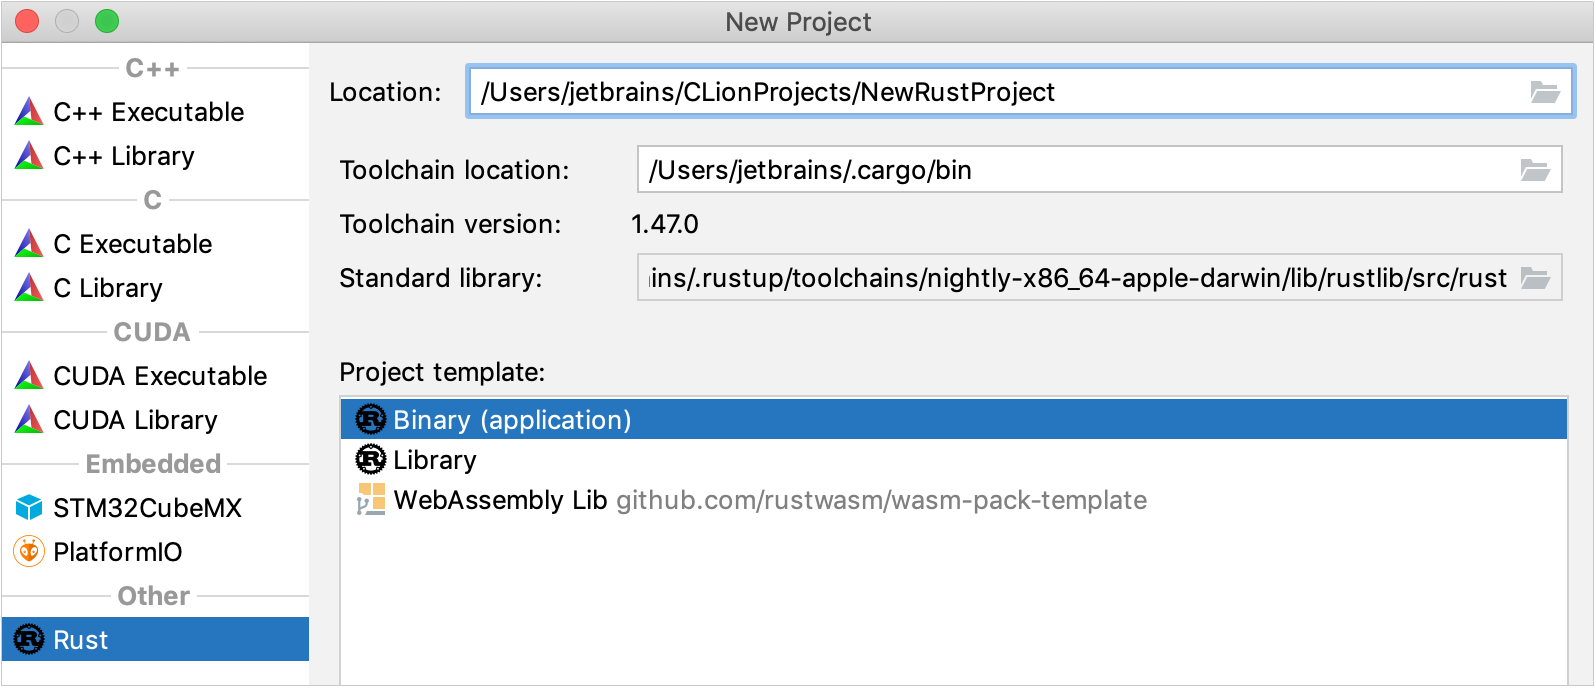The height and width of the screenshot is (689, 1596).
Task: Select C++ Executable project type
Action: click(x=155, y=112)
